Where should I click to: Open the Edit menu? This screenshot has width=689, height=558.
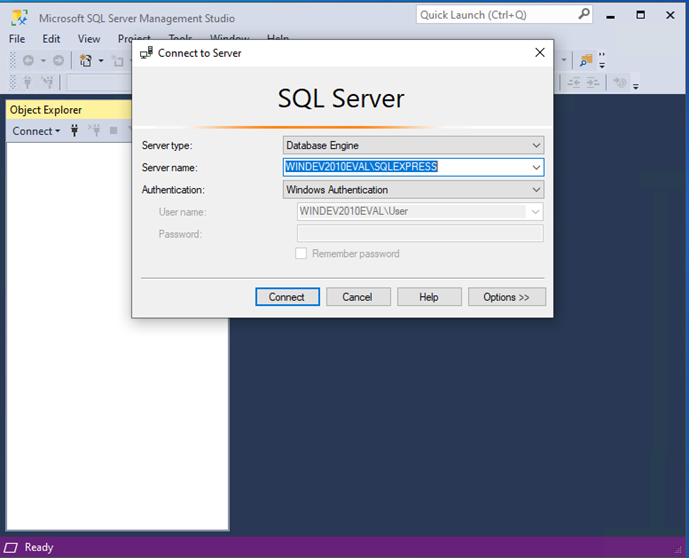[x=51, y=39]
